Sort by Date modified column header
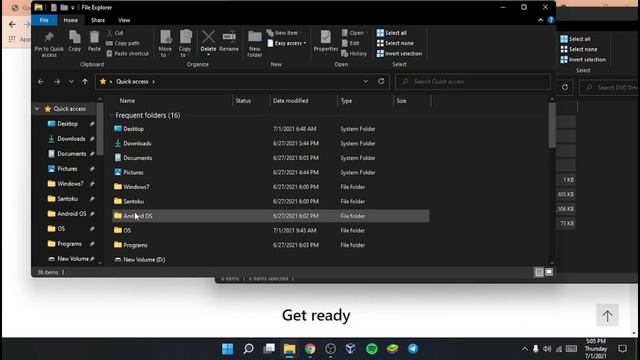Viewport: 640px width, 360px height. click(x=291, y=101)
